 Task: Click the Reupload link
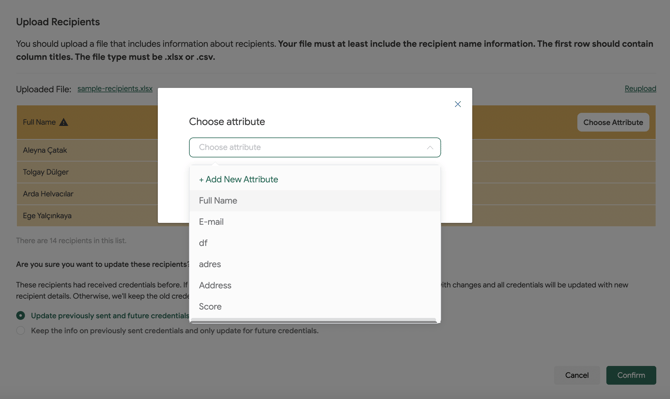tap(640, 89)
